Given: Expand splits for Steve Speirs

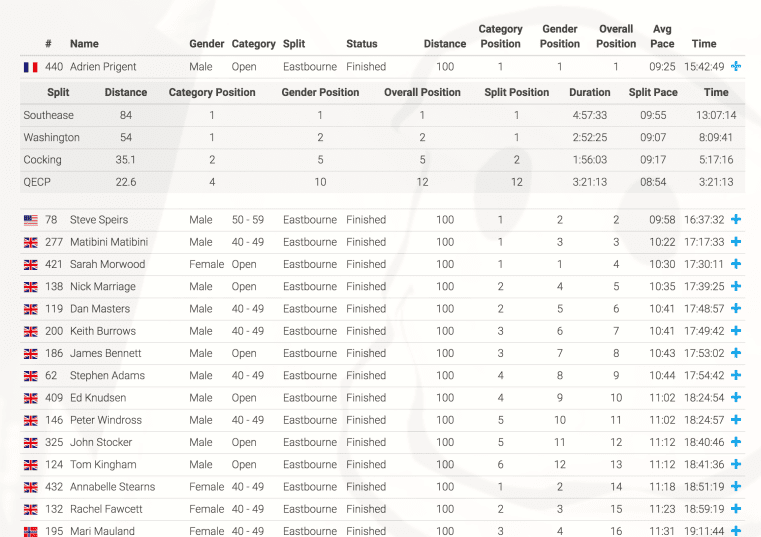Looking at the screenshot, I should coord(736,219).
